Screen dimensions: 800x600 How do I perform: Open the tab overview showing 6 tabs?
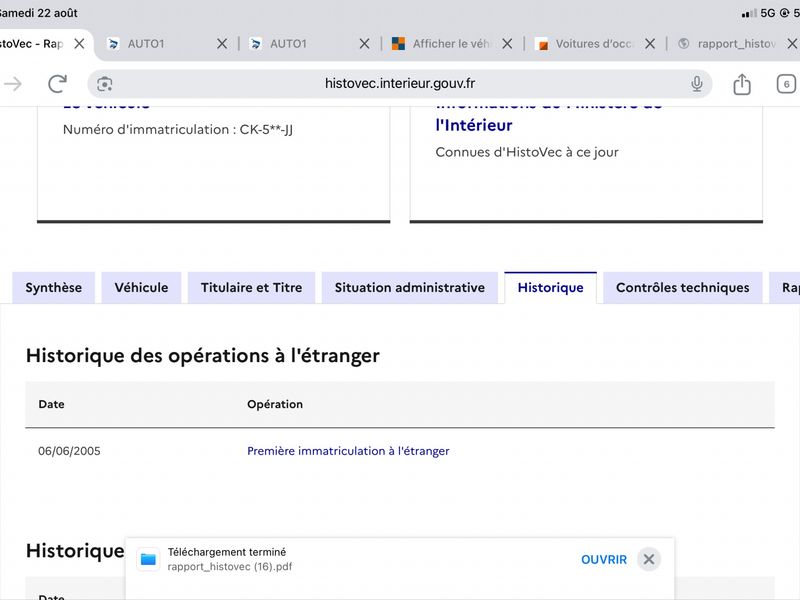coord(786,84)
